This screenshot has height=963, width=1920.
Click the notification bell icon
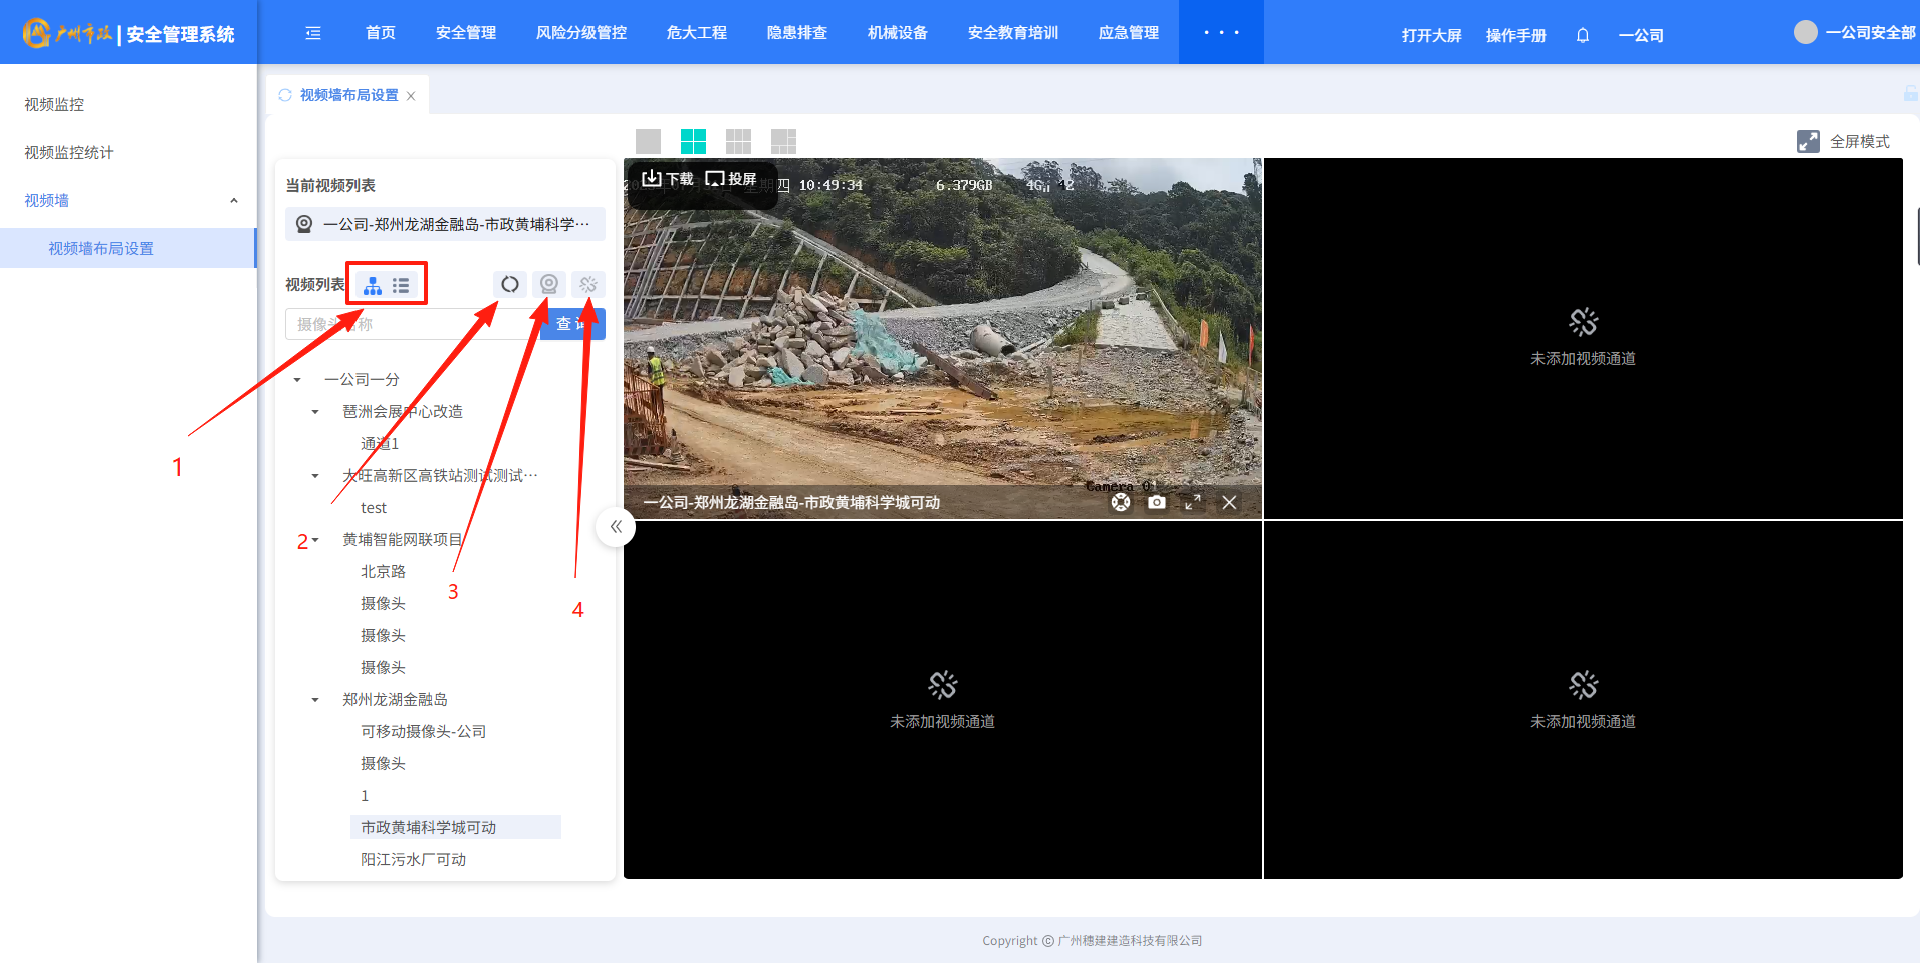point(1583,35)
